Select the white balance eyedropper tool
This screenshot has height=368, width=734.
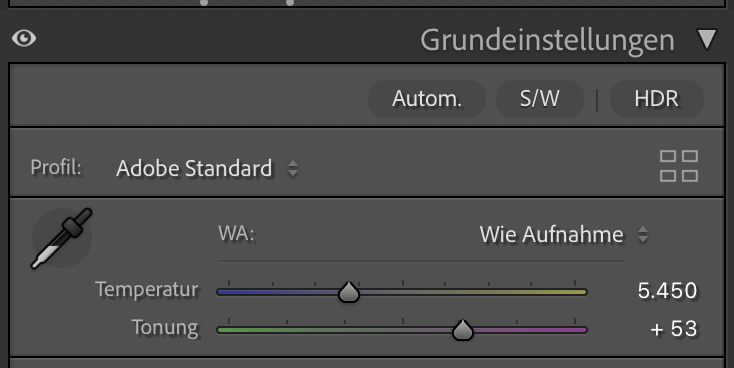(61, 238)
